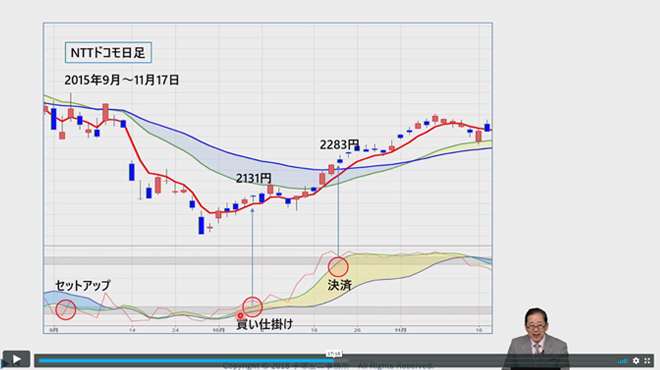Click the セットアップ label text

click(82, 285)
